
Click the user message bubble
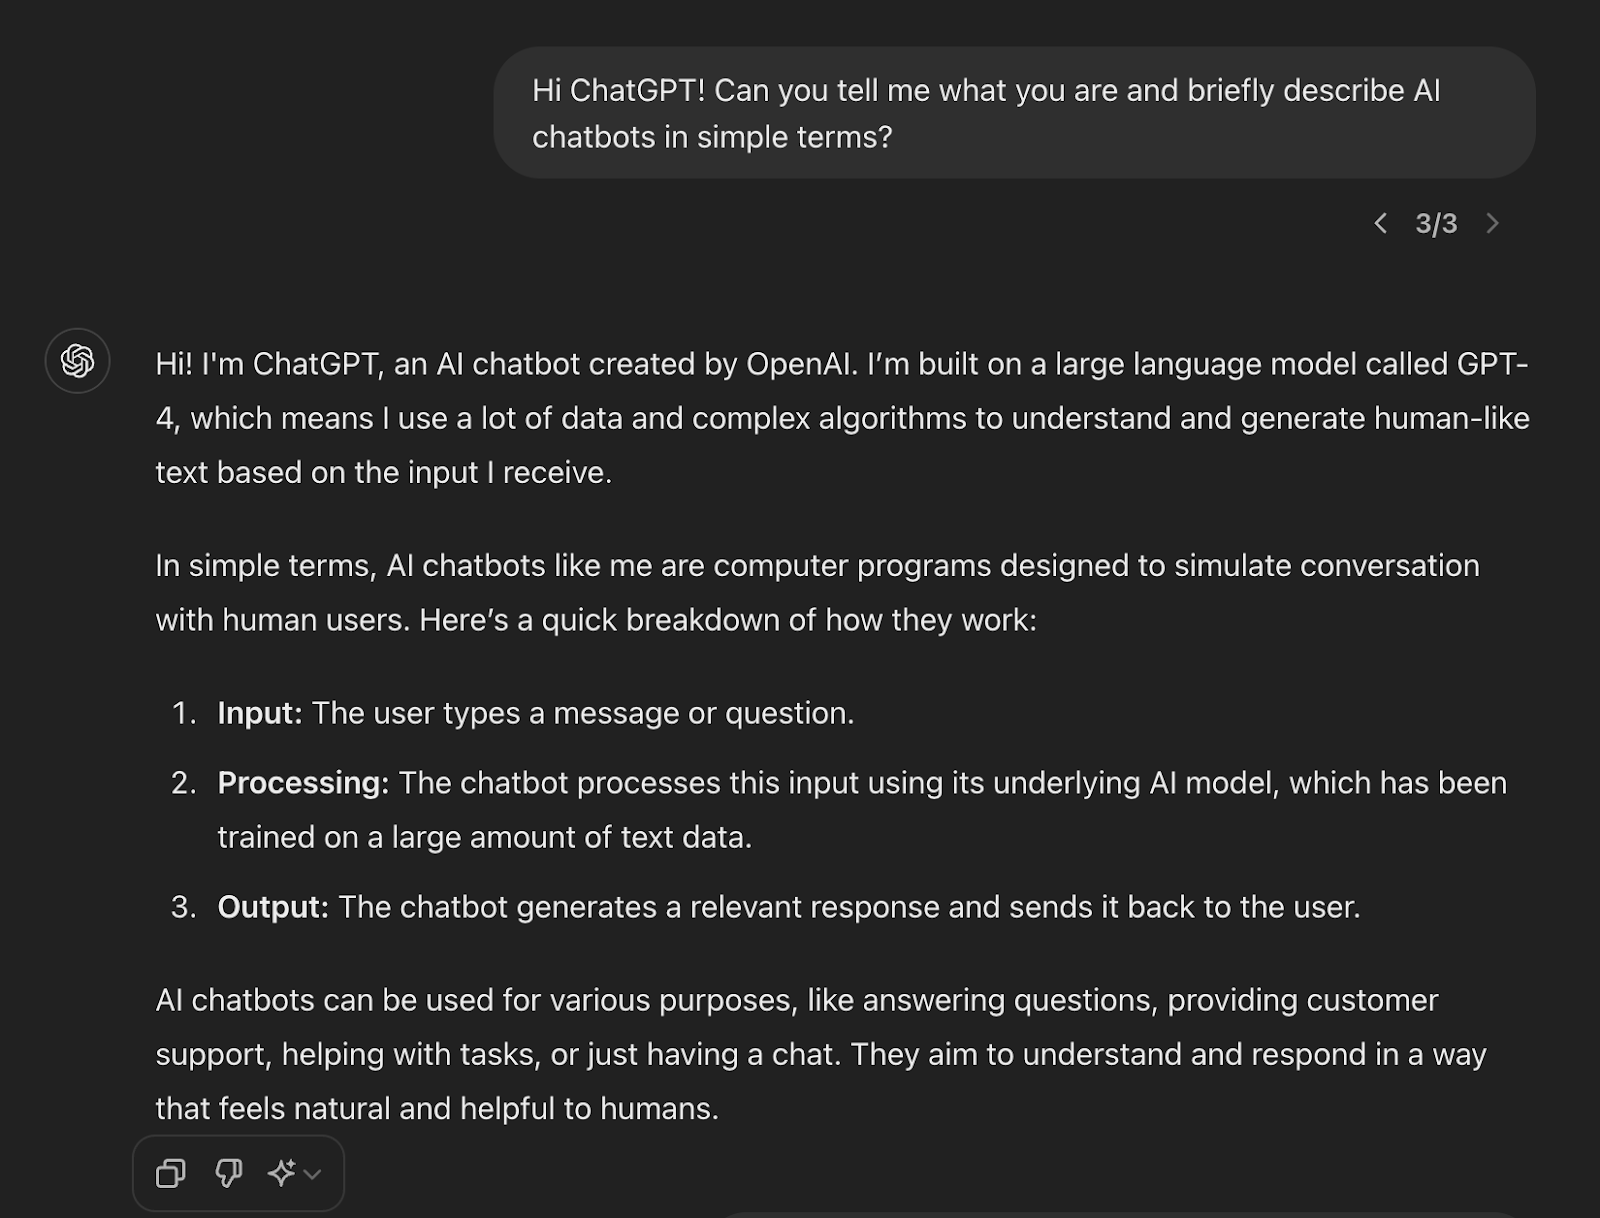(1014, 113)
